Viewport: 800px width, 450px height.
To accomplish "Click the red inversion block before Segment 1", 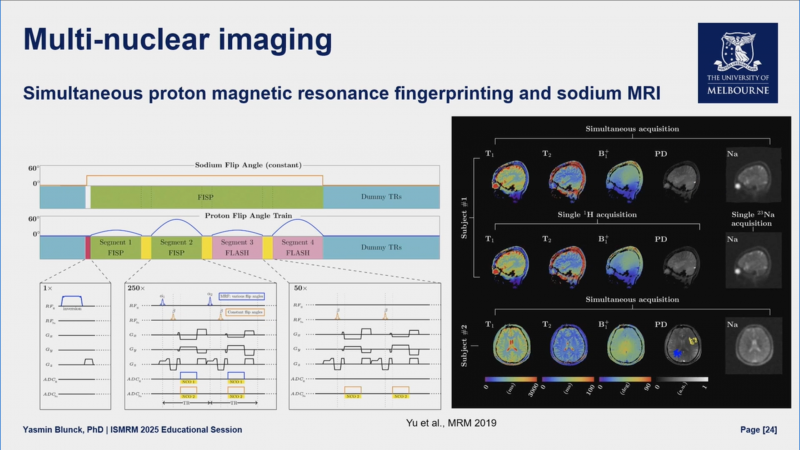I will click(x=88, y=247).
